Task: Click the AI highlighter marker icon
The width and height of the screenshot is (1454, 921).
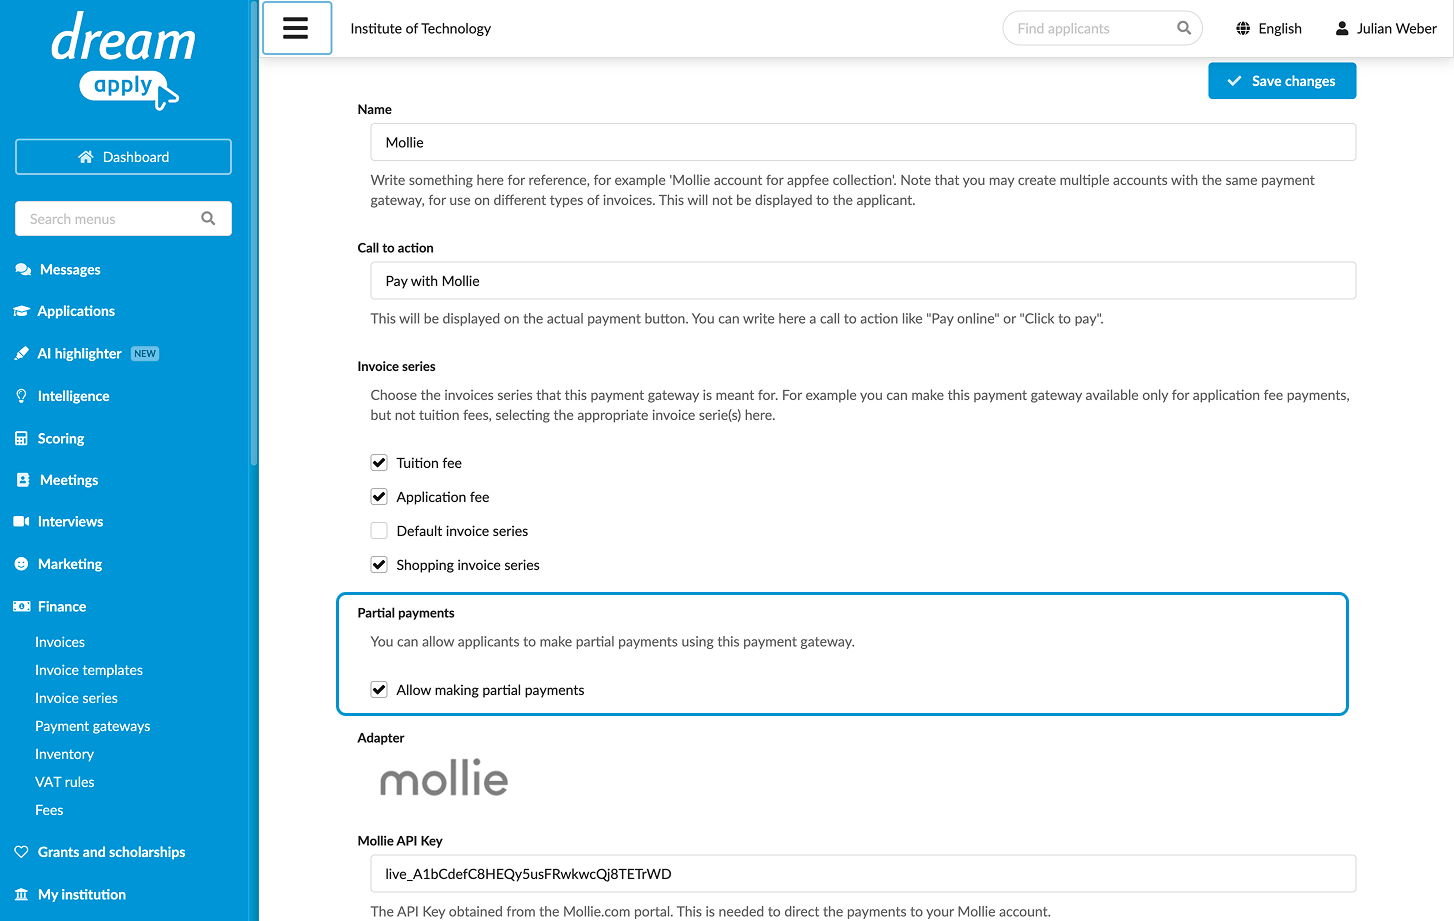Action: tap(22, 354)
